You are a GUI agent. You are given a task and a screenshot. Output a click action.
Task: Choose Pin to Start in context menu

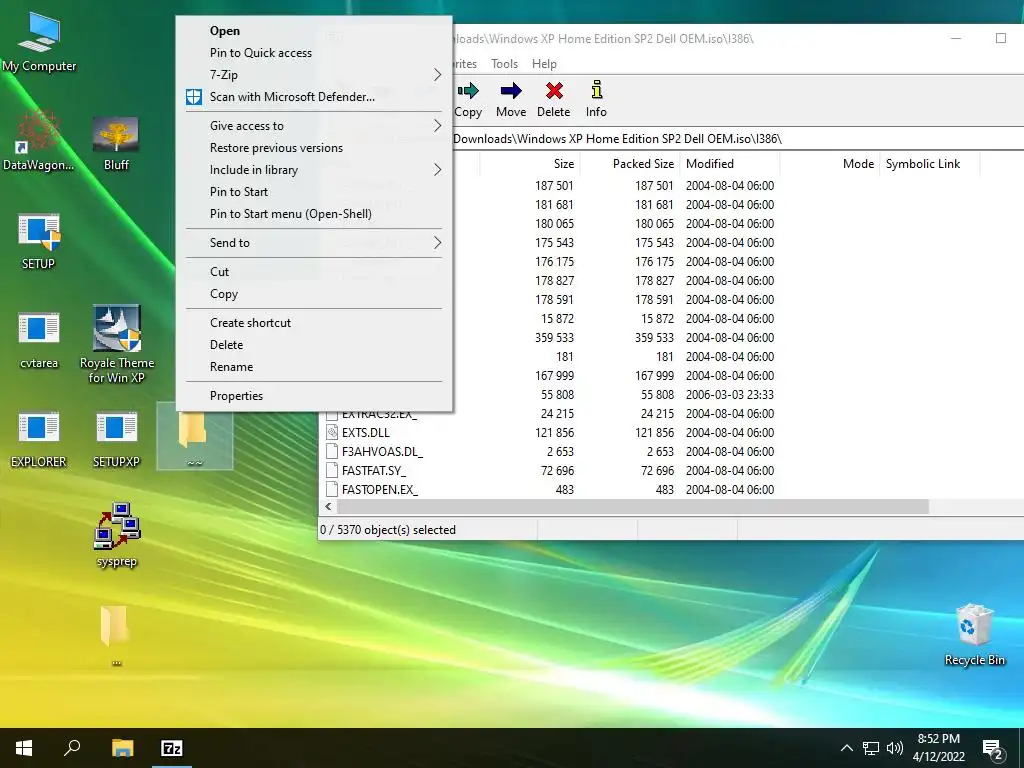pyautogui.click(x=314, y=192)
